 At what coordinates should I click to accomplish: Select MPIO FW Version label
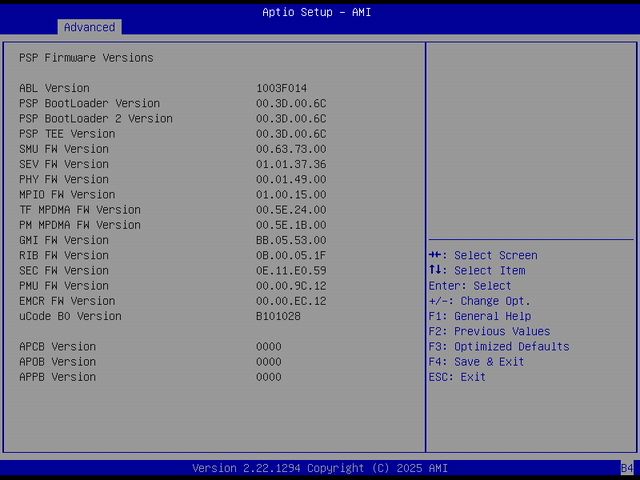(x=67, y=195)
